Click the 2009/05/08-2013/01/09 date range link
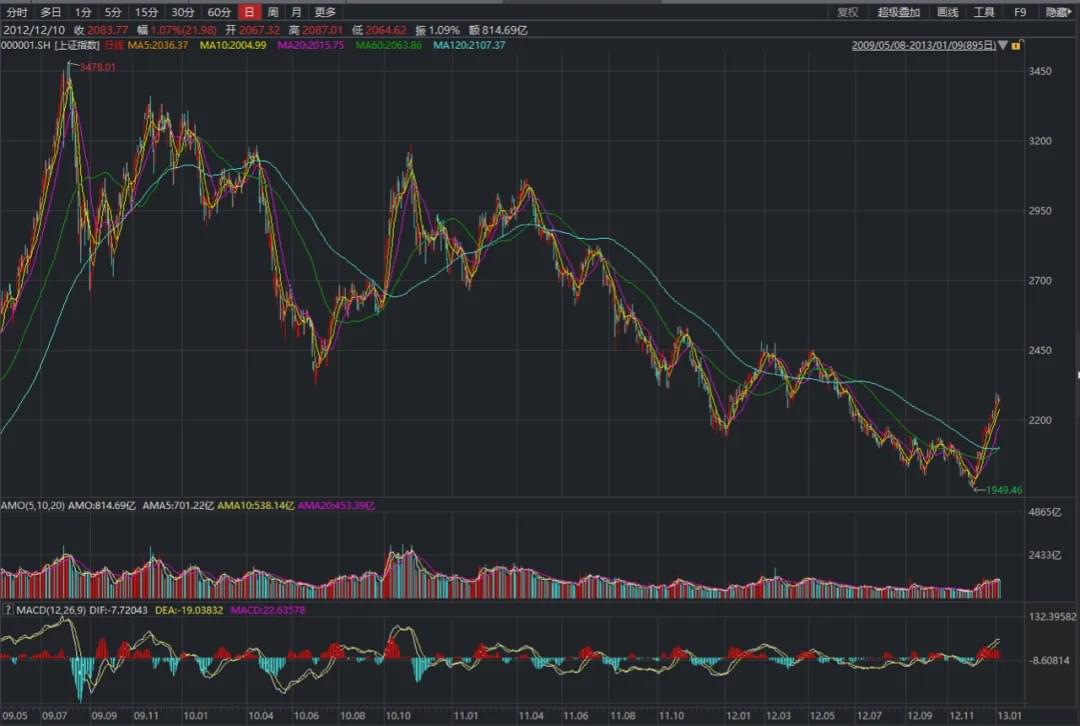The height and width of the screenshot is (726, 1080). 924,45
